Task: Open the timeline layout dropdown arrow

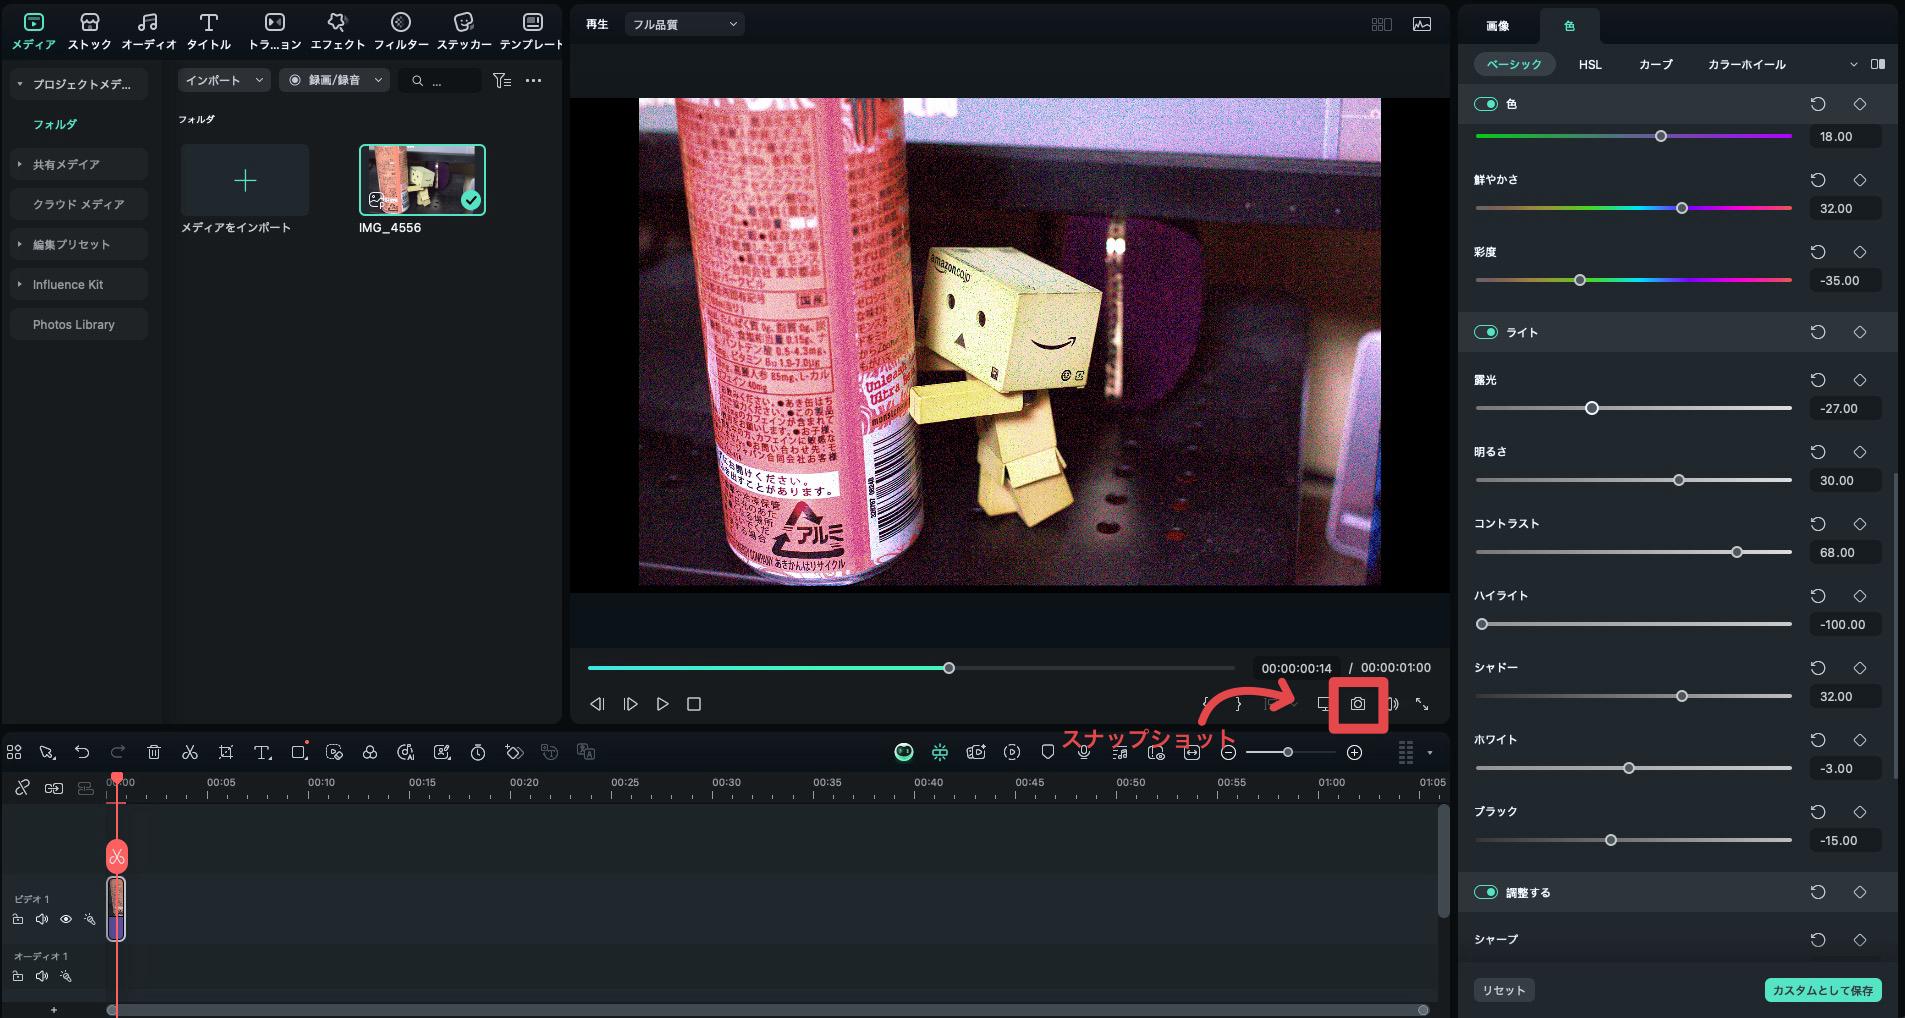Action: pos(1429,752)
